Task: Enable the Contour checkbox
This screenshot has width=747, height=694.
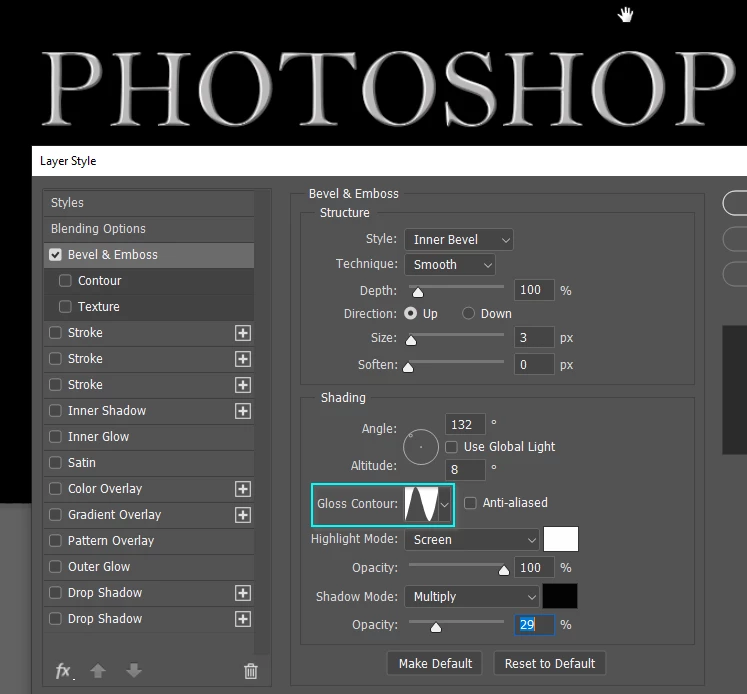Action: point(65,281)
